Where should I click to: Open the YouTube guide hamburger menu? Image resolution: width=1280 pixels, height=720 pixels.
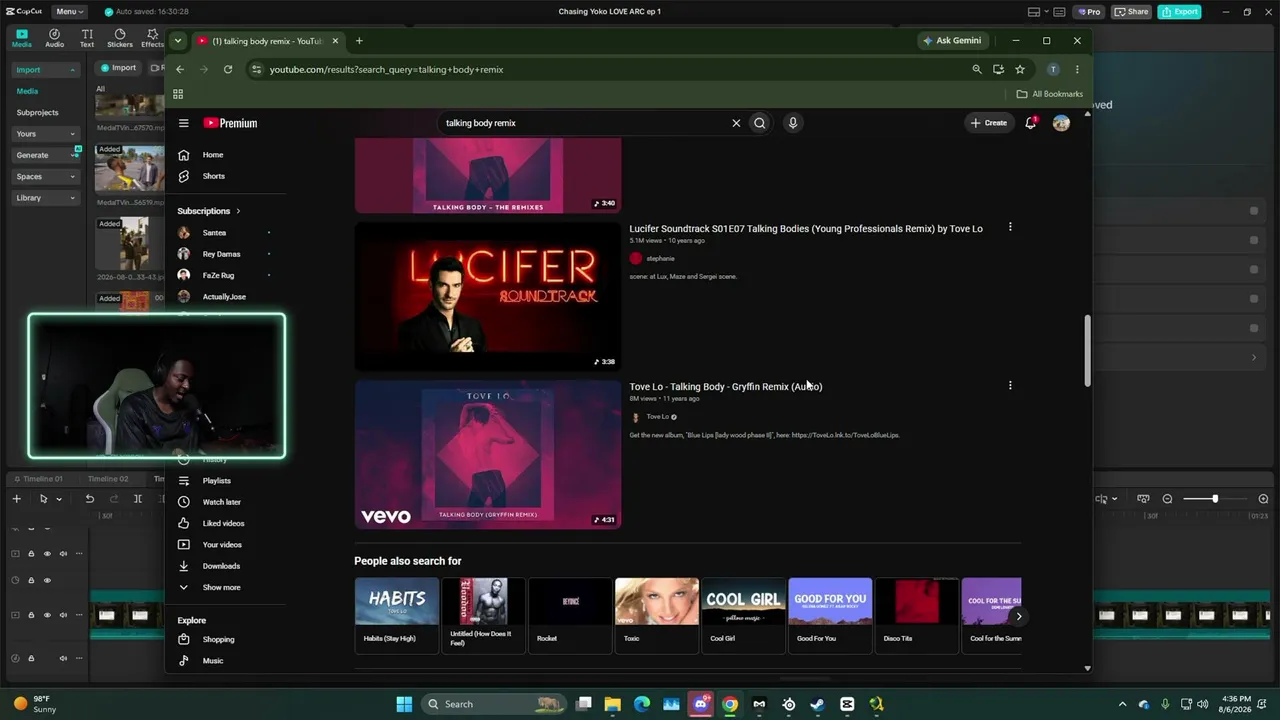coord(183,123)
